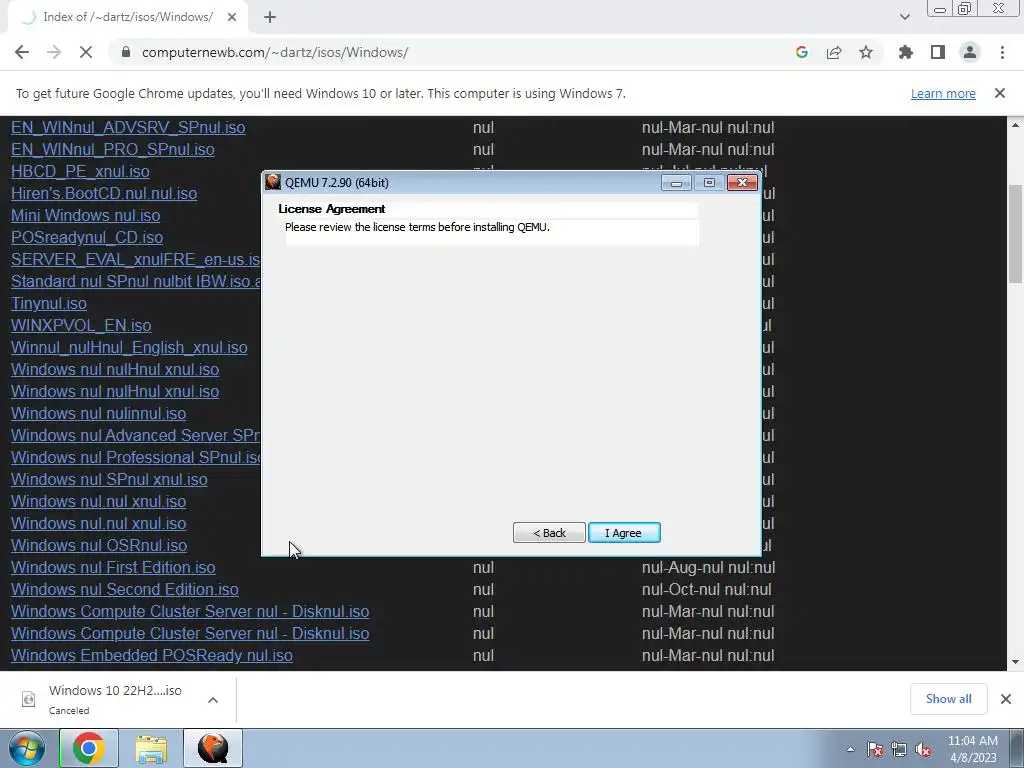Open Windows nul First Edition.iso link
Image resolution: width=1024 pixels, height=768 pixels.
coord(113,568)
